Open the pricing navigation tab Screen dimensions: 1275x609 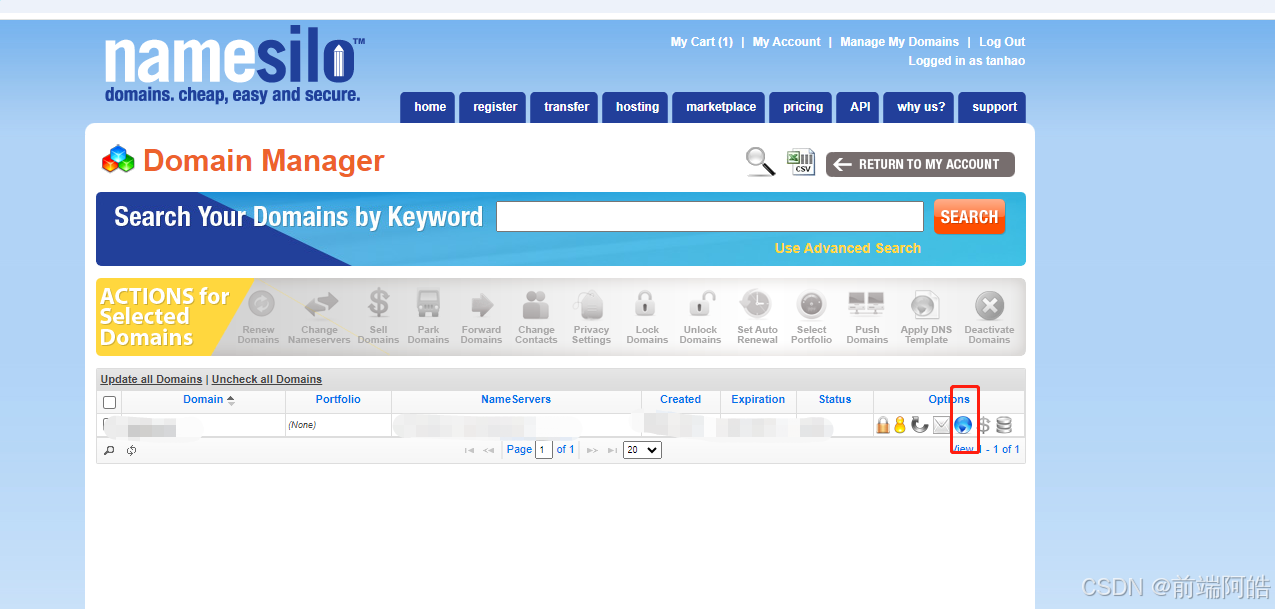pyautogui.click(x=801, y=107)
